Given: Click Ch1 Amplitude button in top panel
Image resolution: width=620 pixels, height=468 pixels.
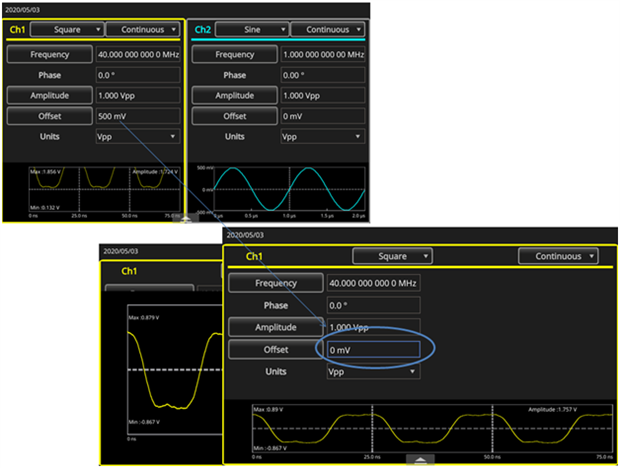Looking at the screenshot, I should [50, 96].
